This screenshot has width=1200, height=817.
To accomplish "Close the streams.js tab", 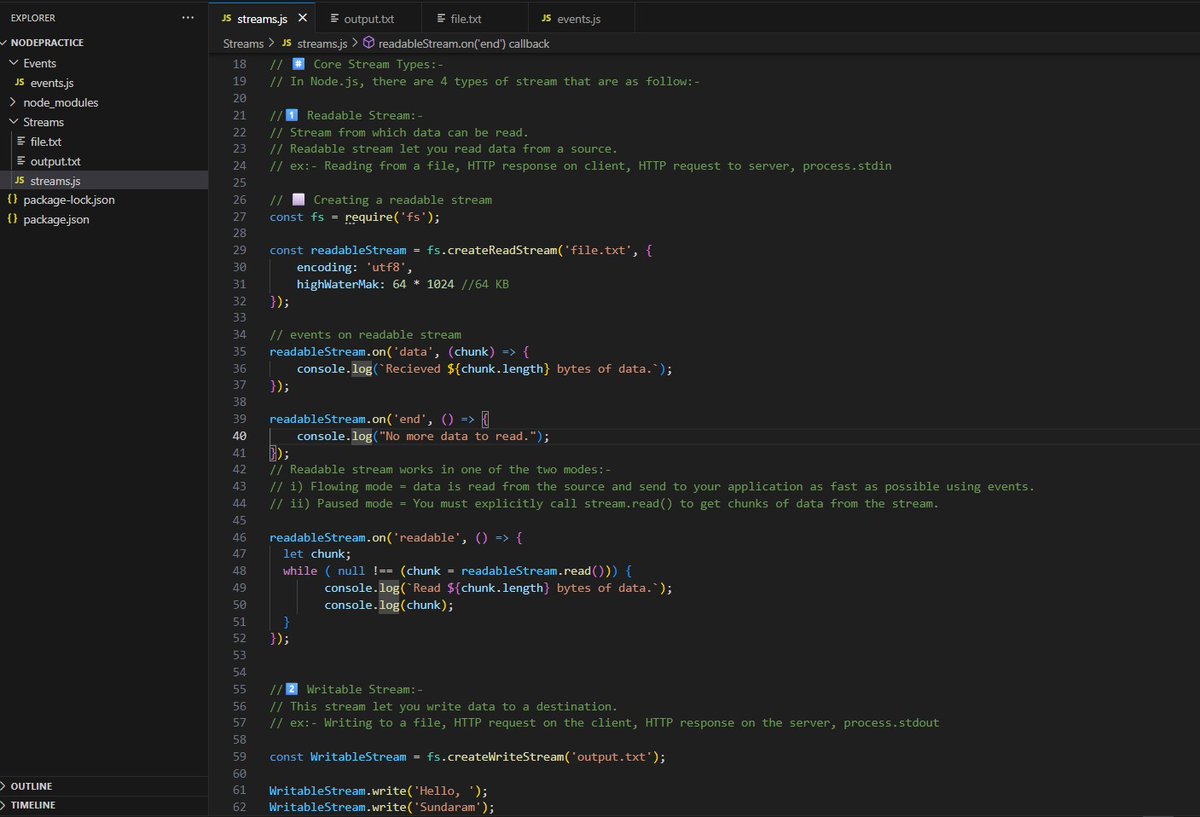I will click(303, 17).
